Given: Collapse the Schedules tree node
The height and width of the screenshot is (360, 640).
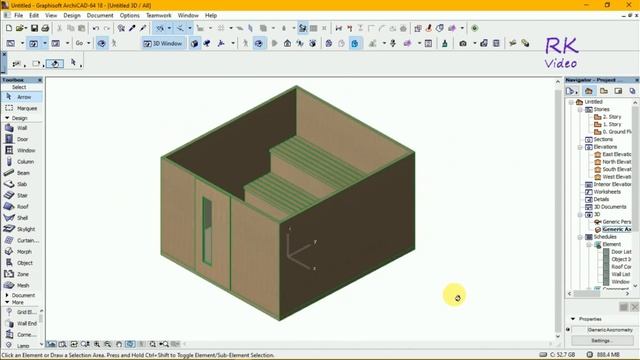Looking at the screenshot, I should [x=580, y=237].
